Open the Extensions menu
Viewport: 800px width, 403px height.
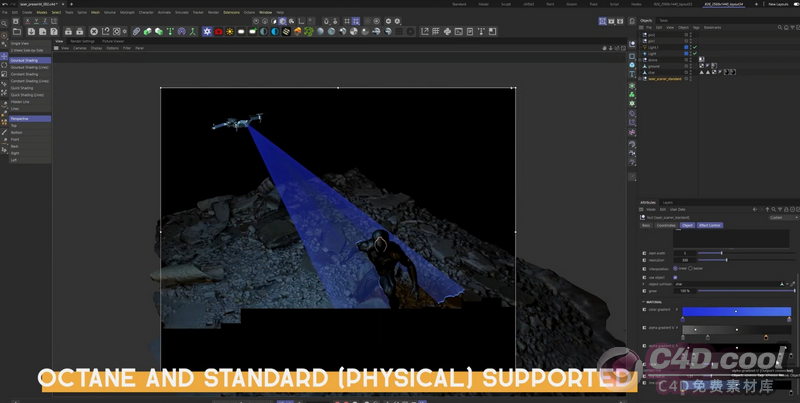(x=231, y=12)
